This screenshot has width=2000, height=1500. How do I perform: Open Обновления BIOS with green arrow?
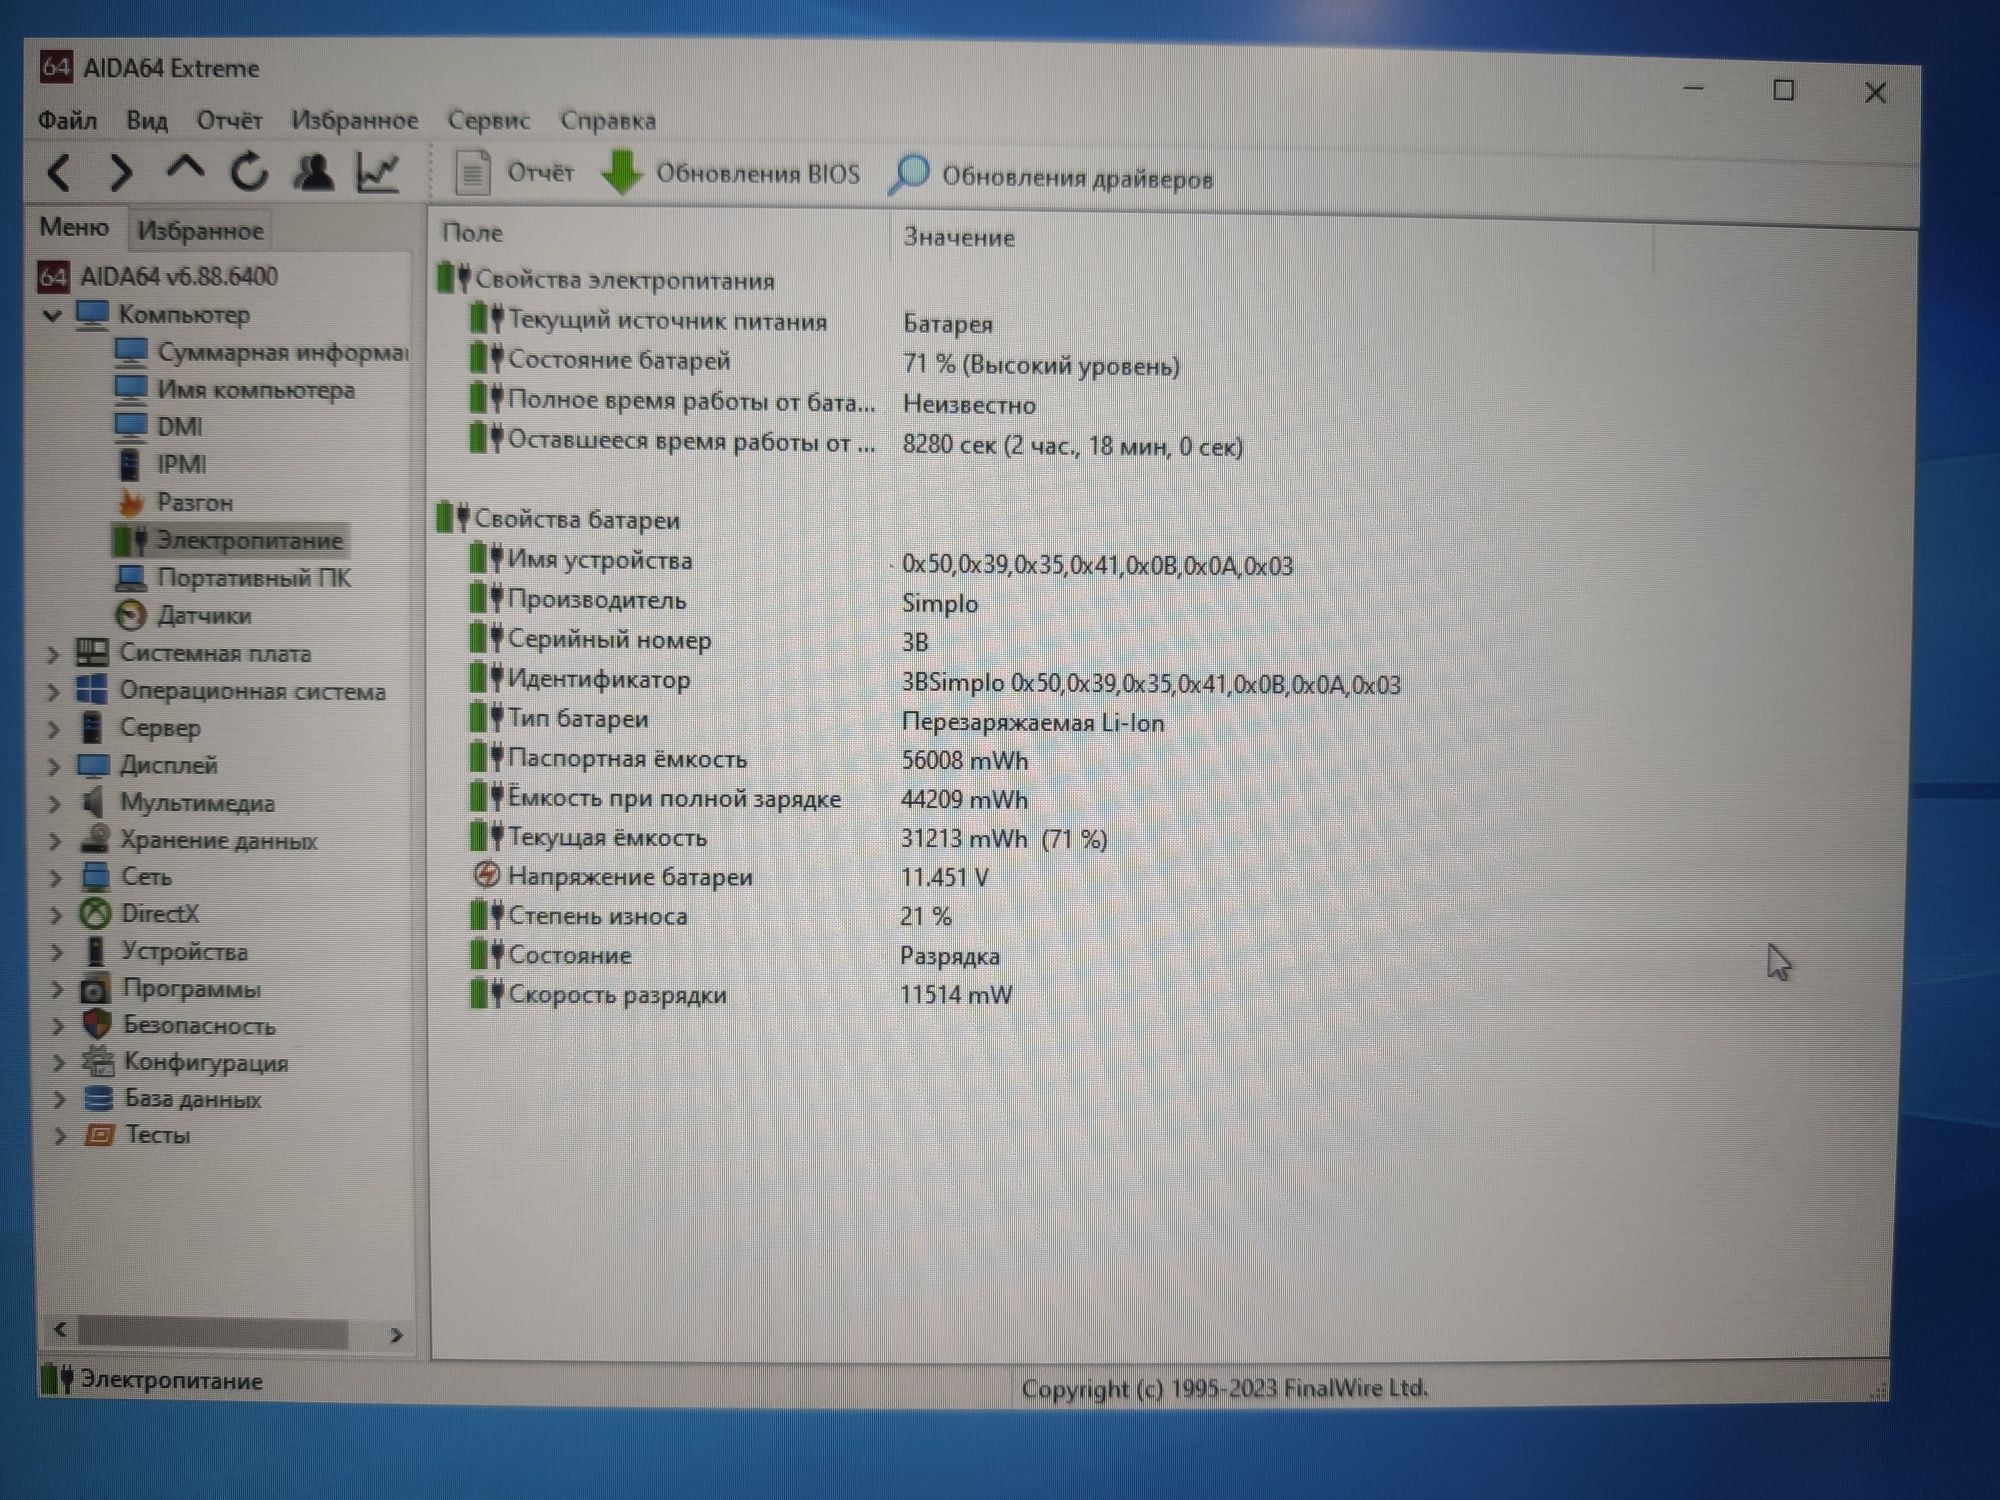point(731,174)
